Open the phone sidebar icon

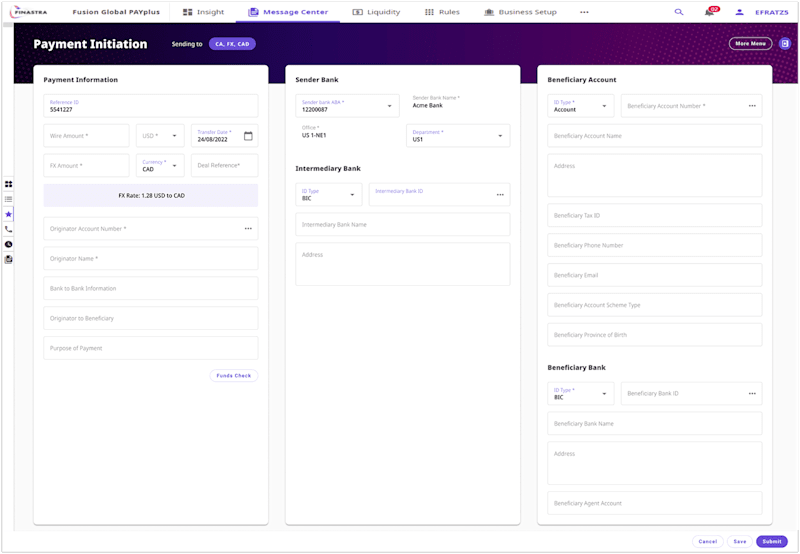point(8,229)
